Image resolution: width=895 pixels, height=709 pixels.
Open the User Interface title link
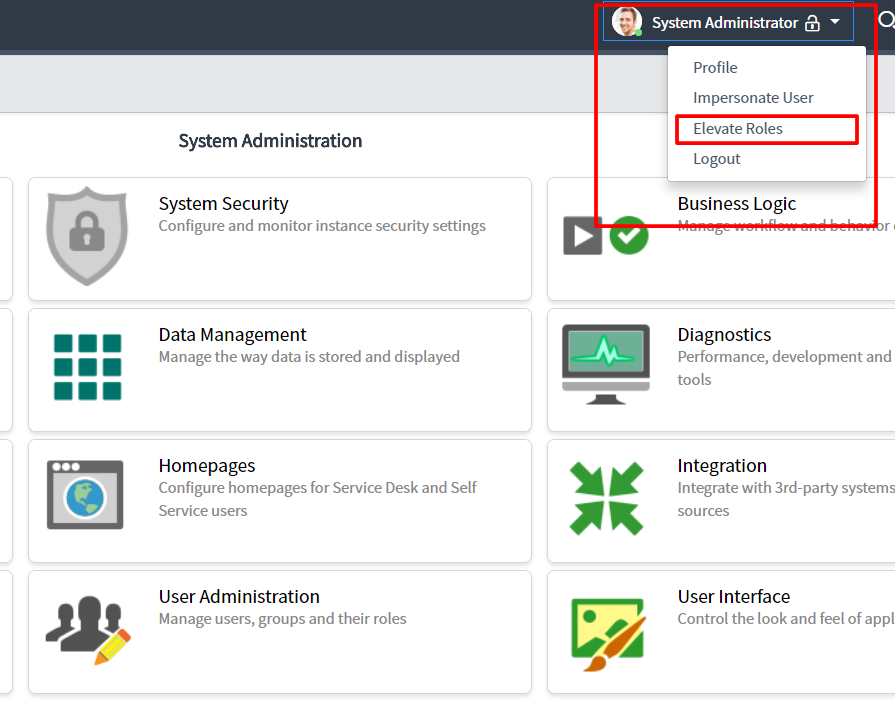tap(733, 597)
